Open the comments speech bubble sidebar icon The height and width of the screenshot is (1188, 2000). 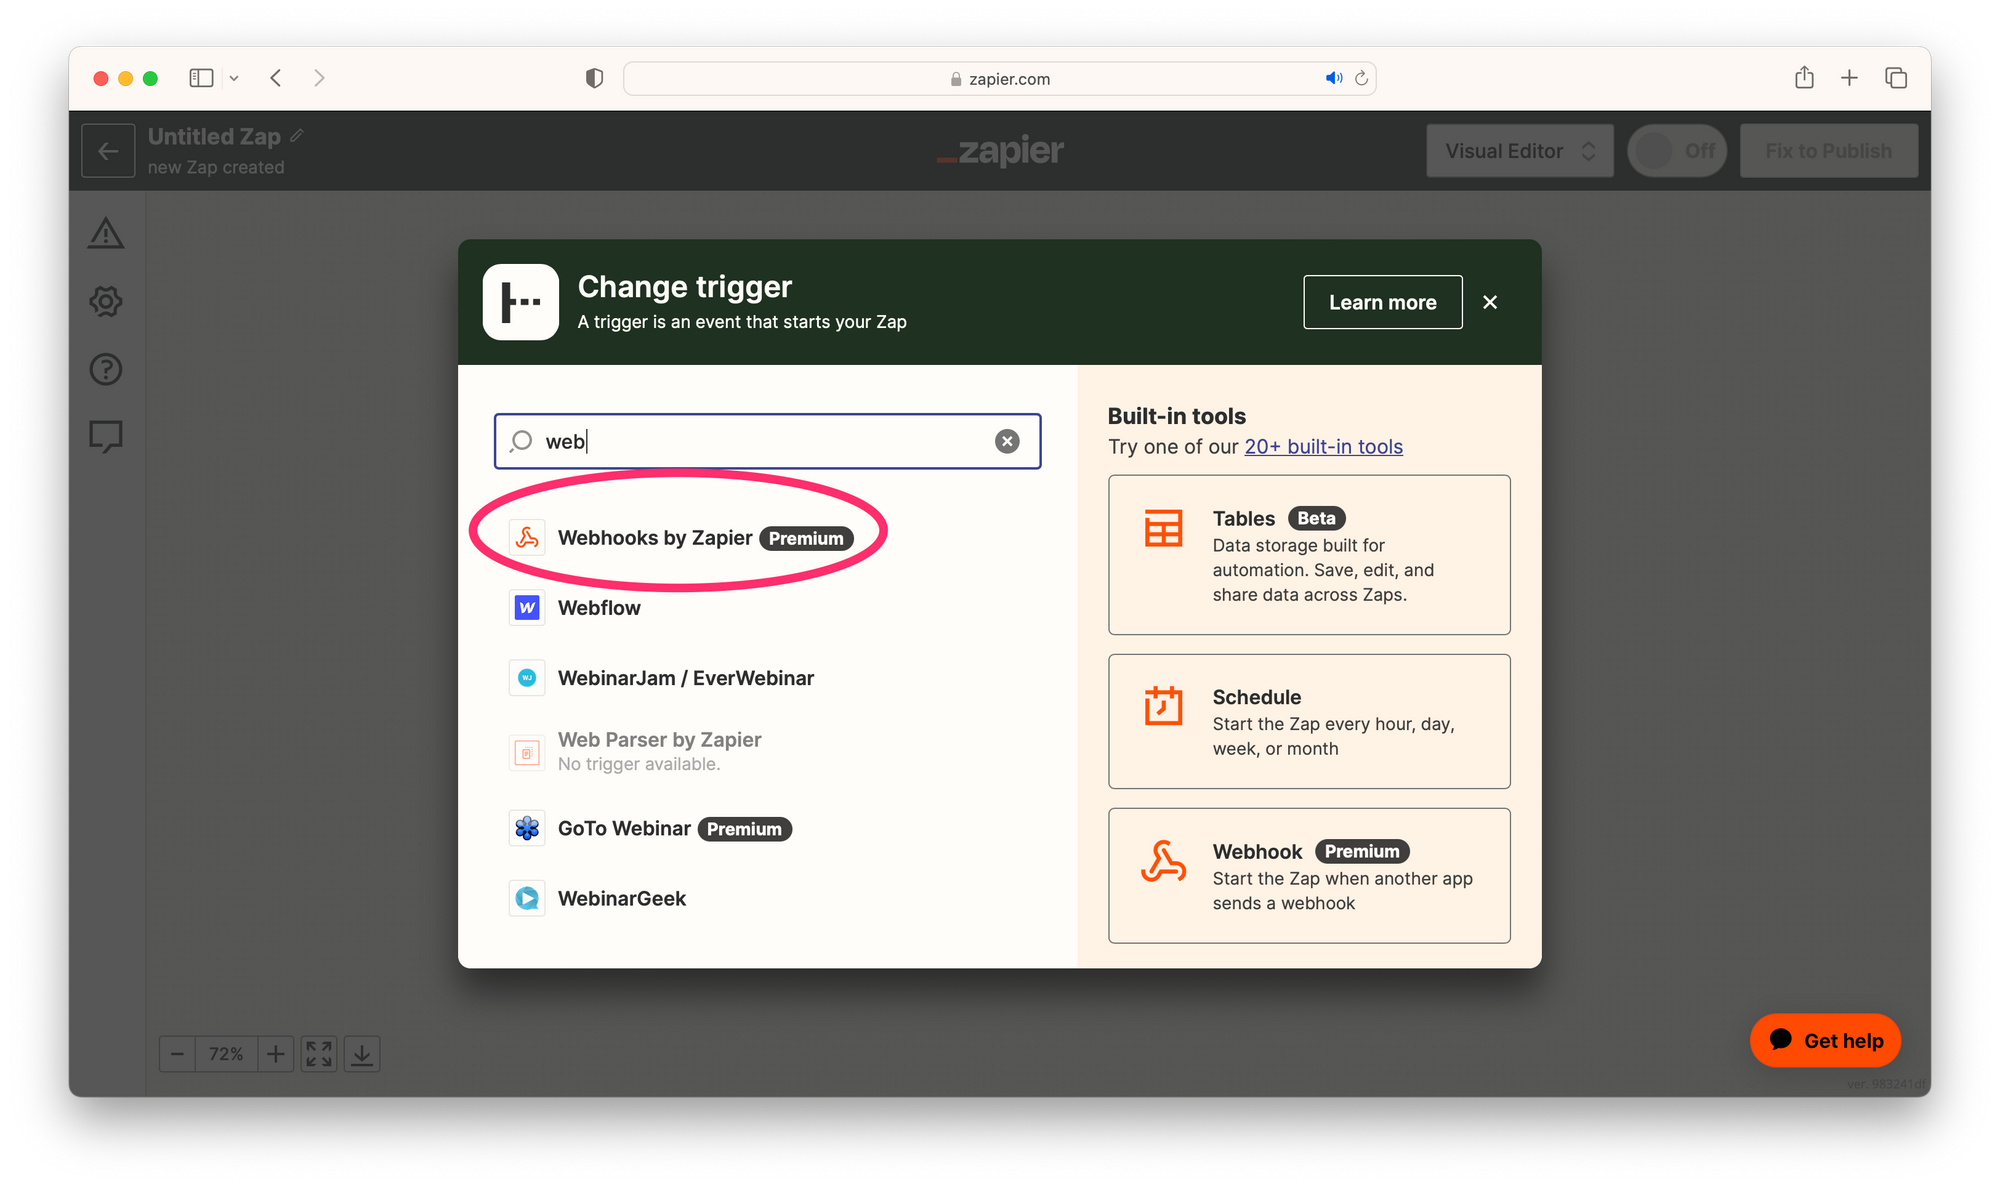click(x=106, y=437)
